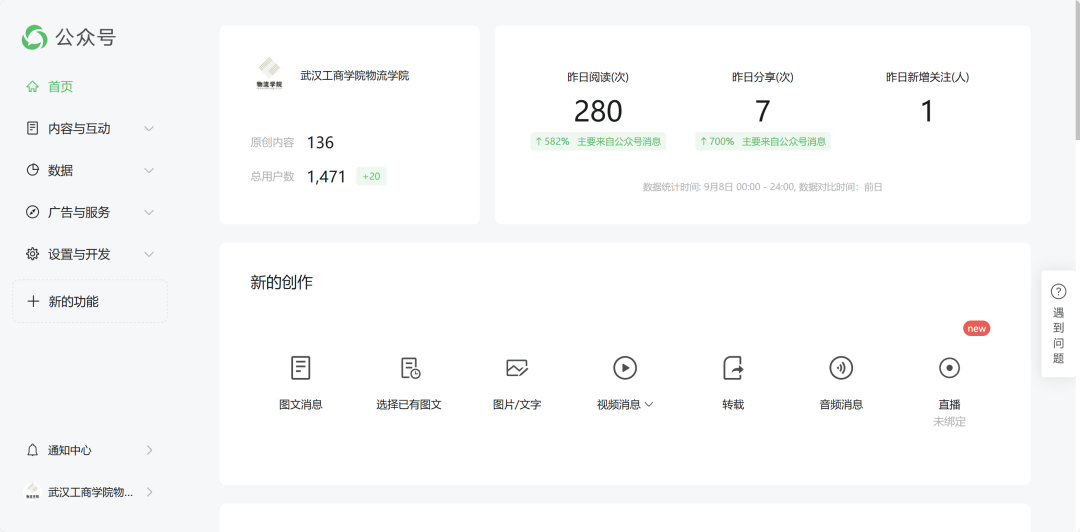Click the 数据 pie chart icon

tap(32, 170)
